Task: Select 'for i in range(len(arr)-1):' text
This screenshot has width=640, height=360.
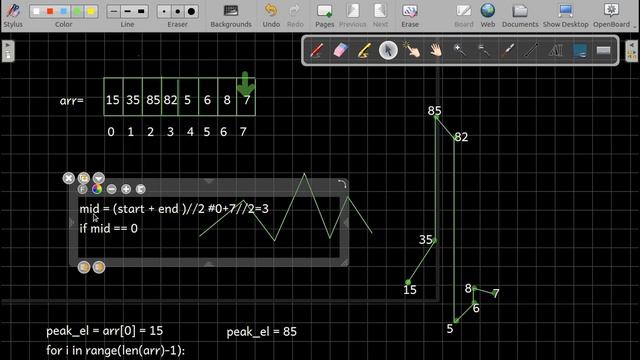Action: 116,351
